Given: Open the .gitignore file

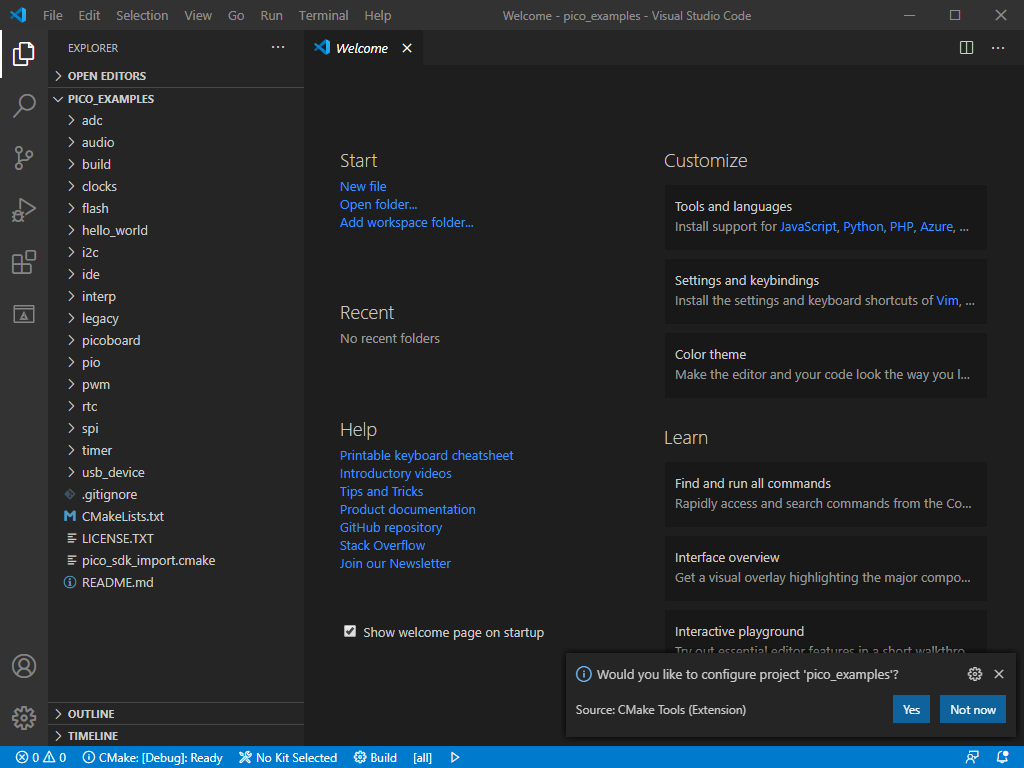Looking at the screenshot, I should (x=176, y=494).
